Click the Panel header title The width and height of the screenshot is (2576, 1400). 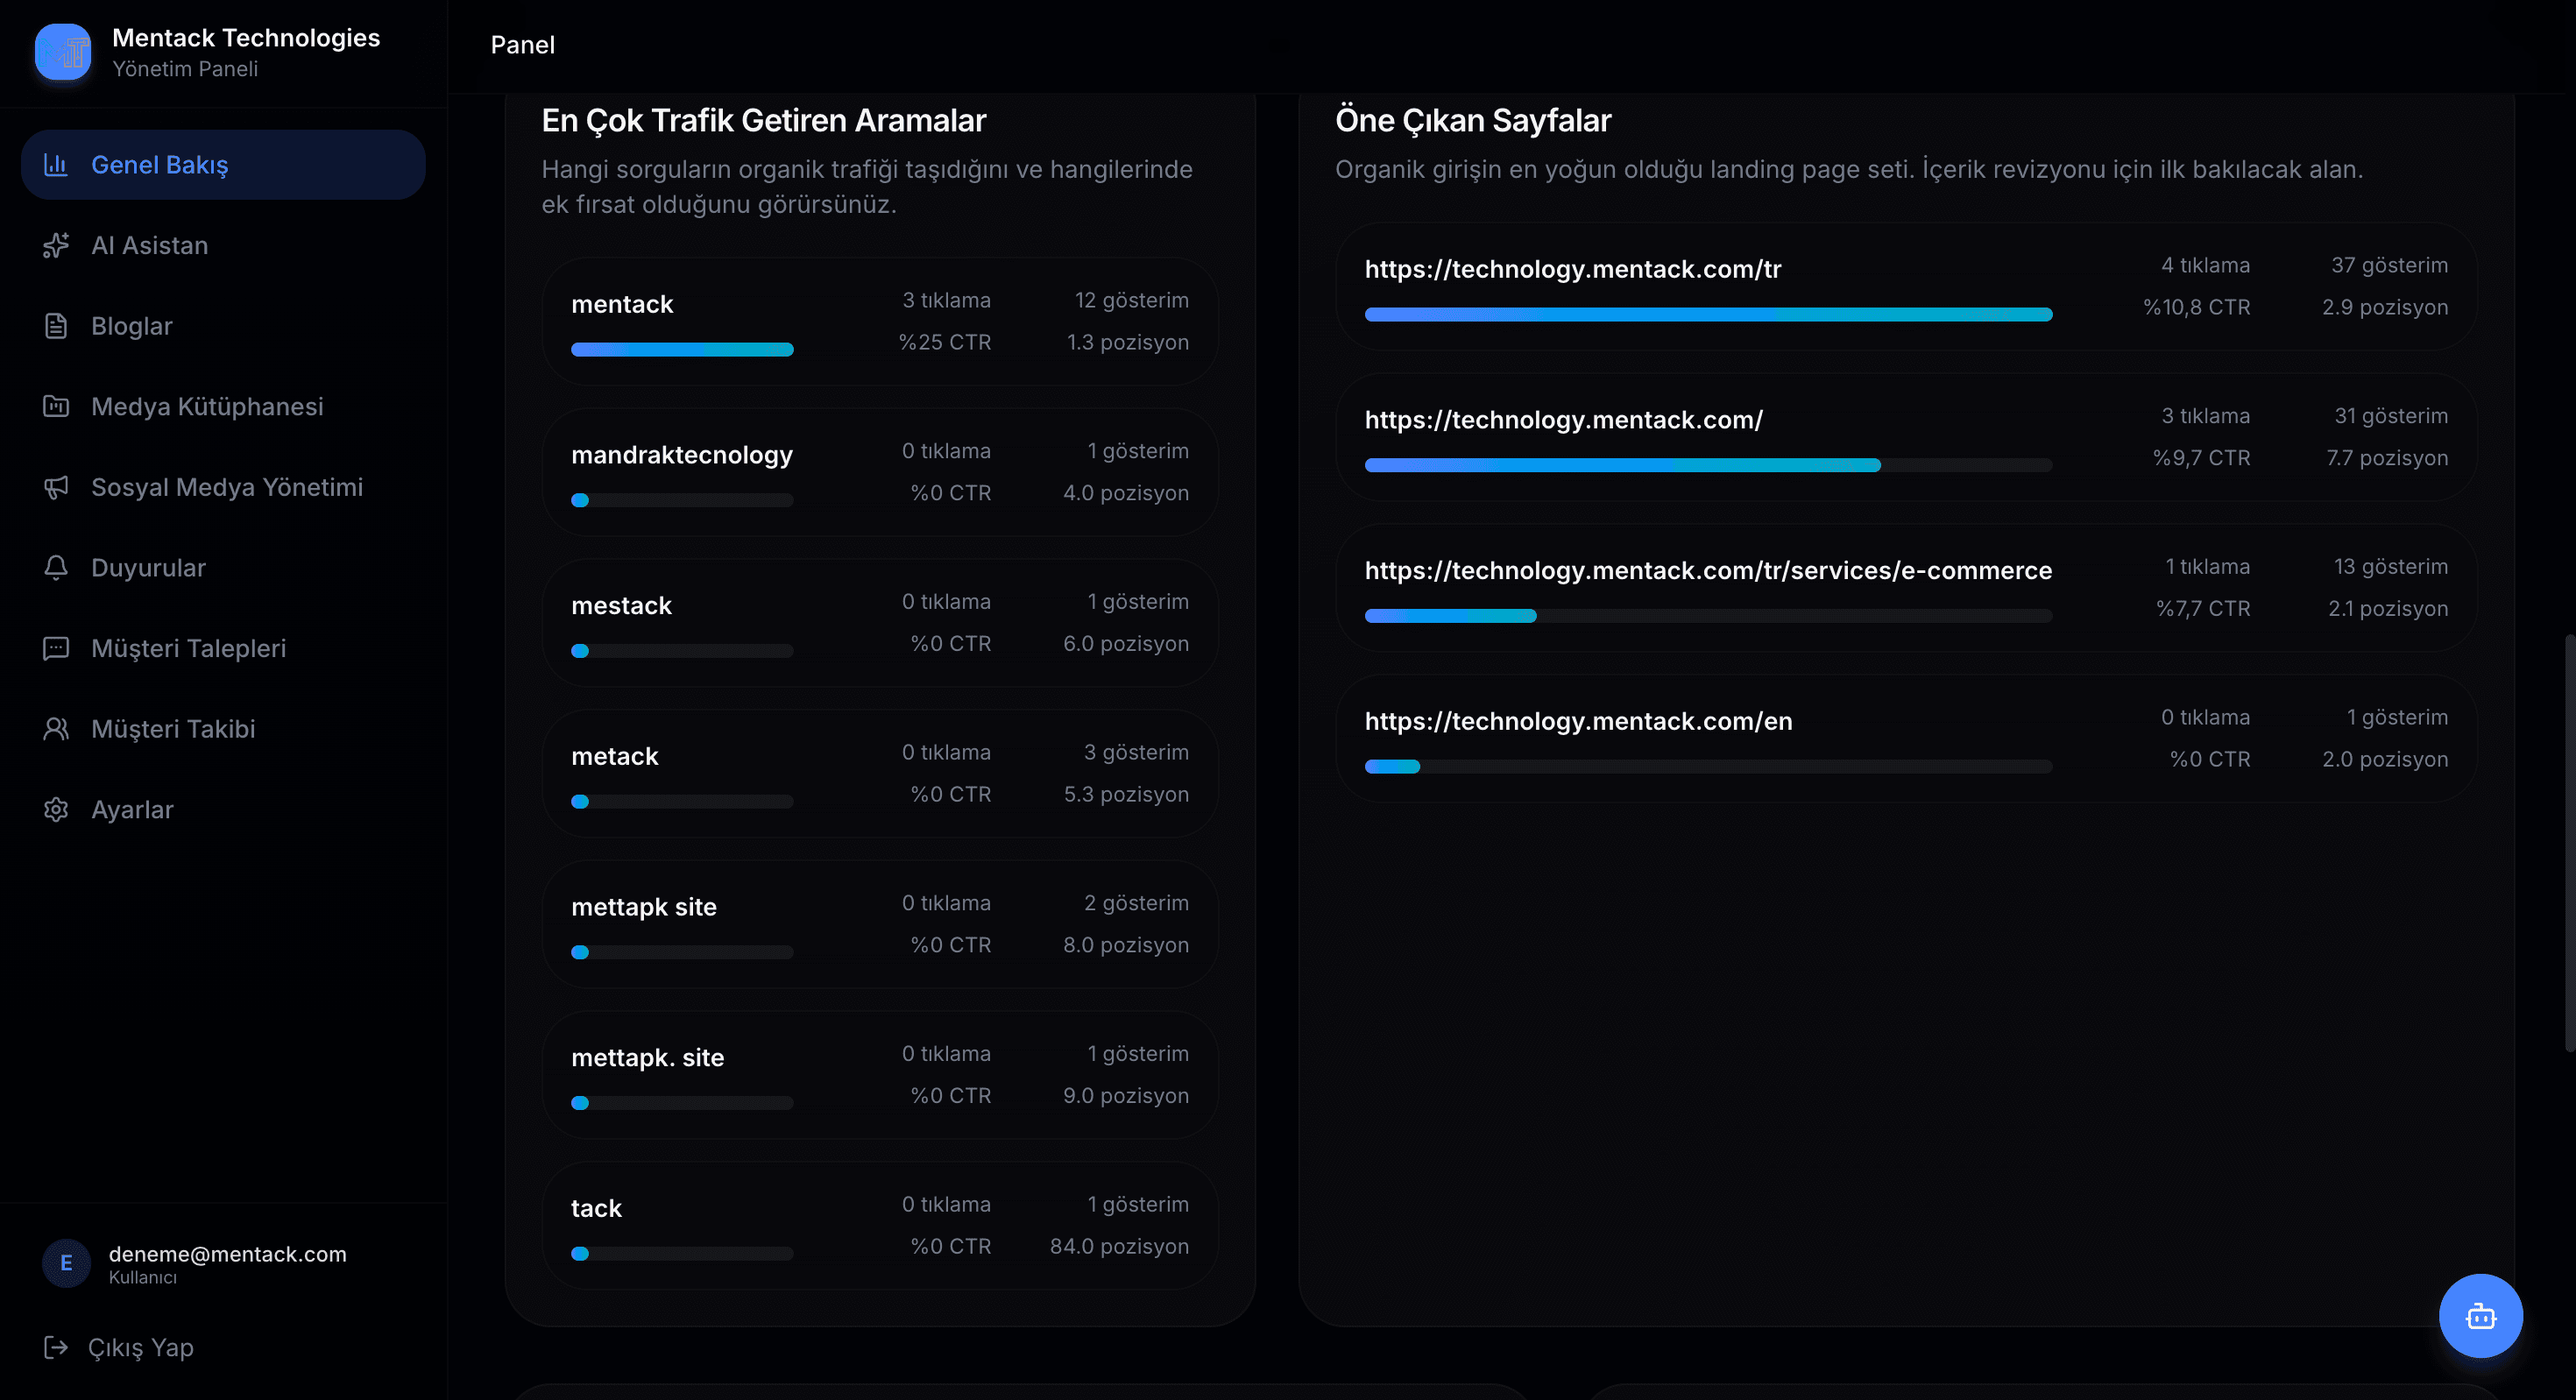522,45
